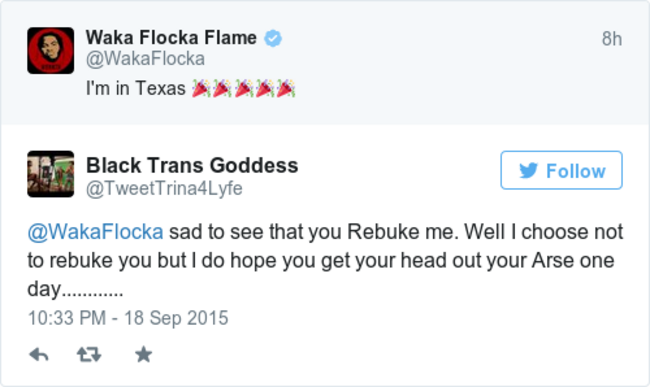Open the 8h timestamp link
This screenshot has width=650, height=387.
click(x=612, y=39)
